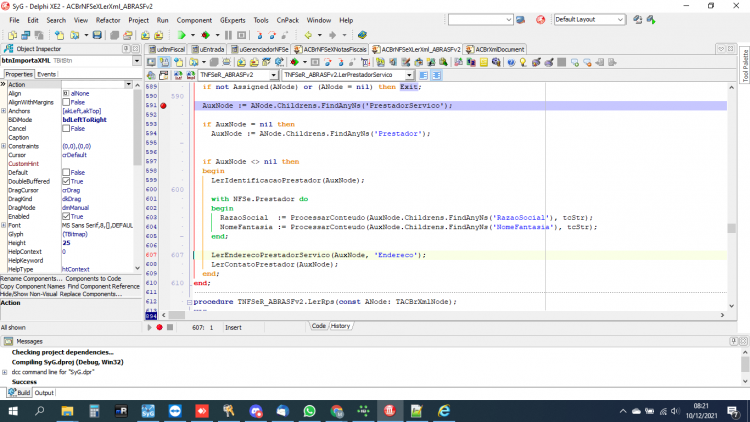Click the Trace Into debug icon
This screenshot has width=750, height=422.
point(259,35)
